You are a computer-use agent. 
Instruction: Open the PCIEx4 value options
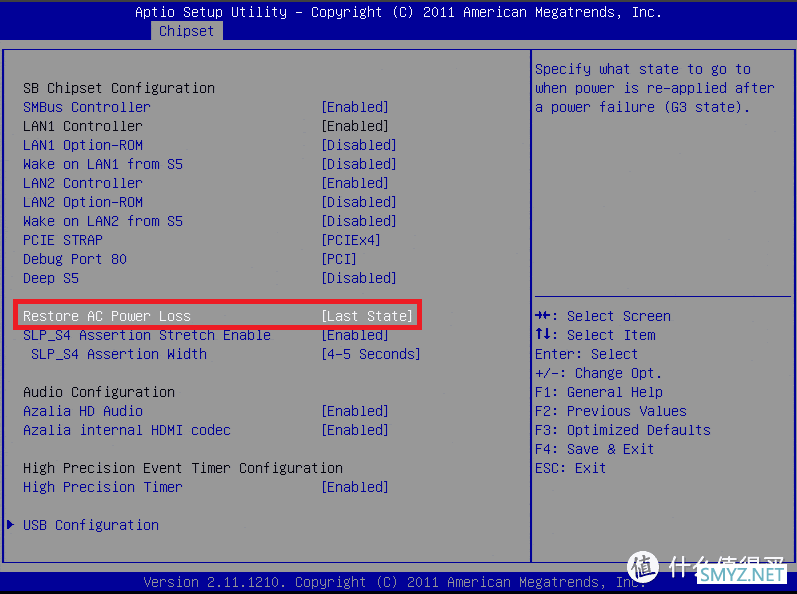pyautogui.click(x=351, y=240)
